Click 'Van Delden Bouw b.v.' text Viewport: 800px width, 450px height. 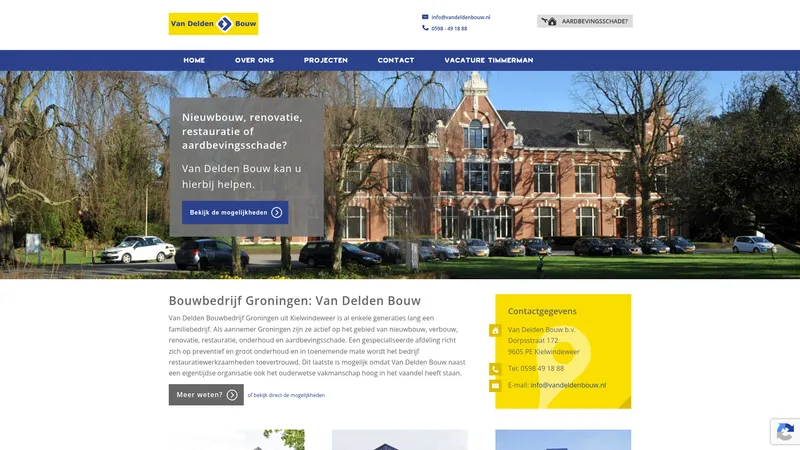pos(541,330)
